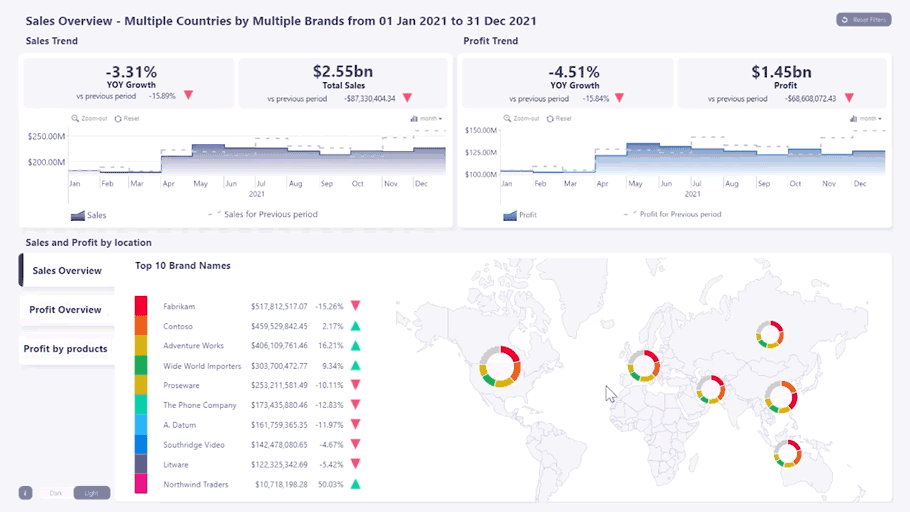Click Zoom-out icon in Sales Trend chart
Viewport: 910px width, 512px height.
tap(75, 118)
